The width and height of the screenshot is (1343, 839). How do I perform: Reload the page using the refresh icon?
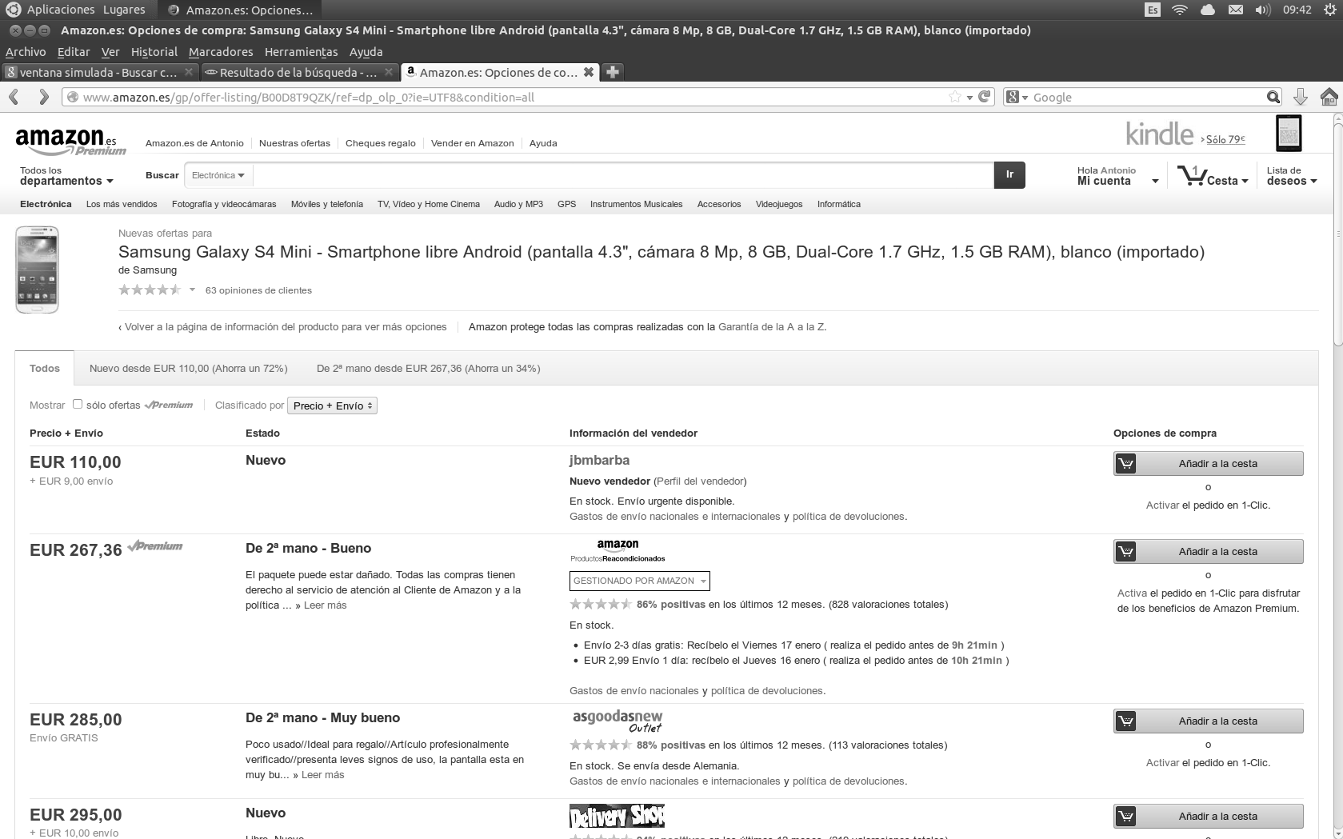[985, 97]
